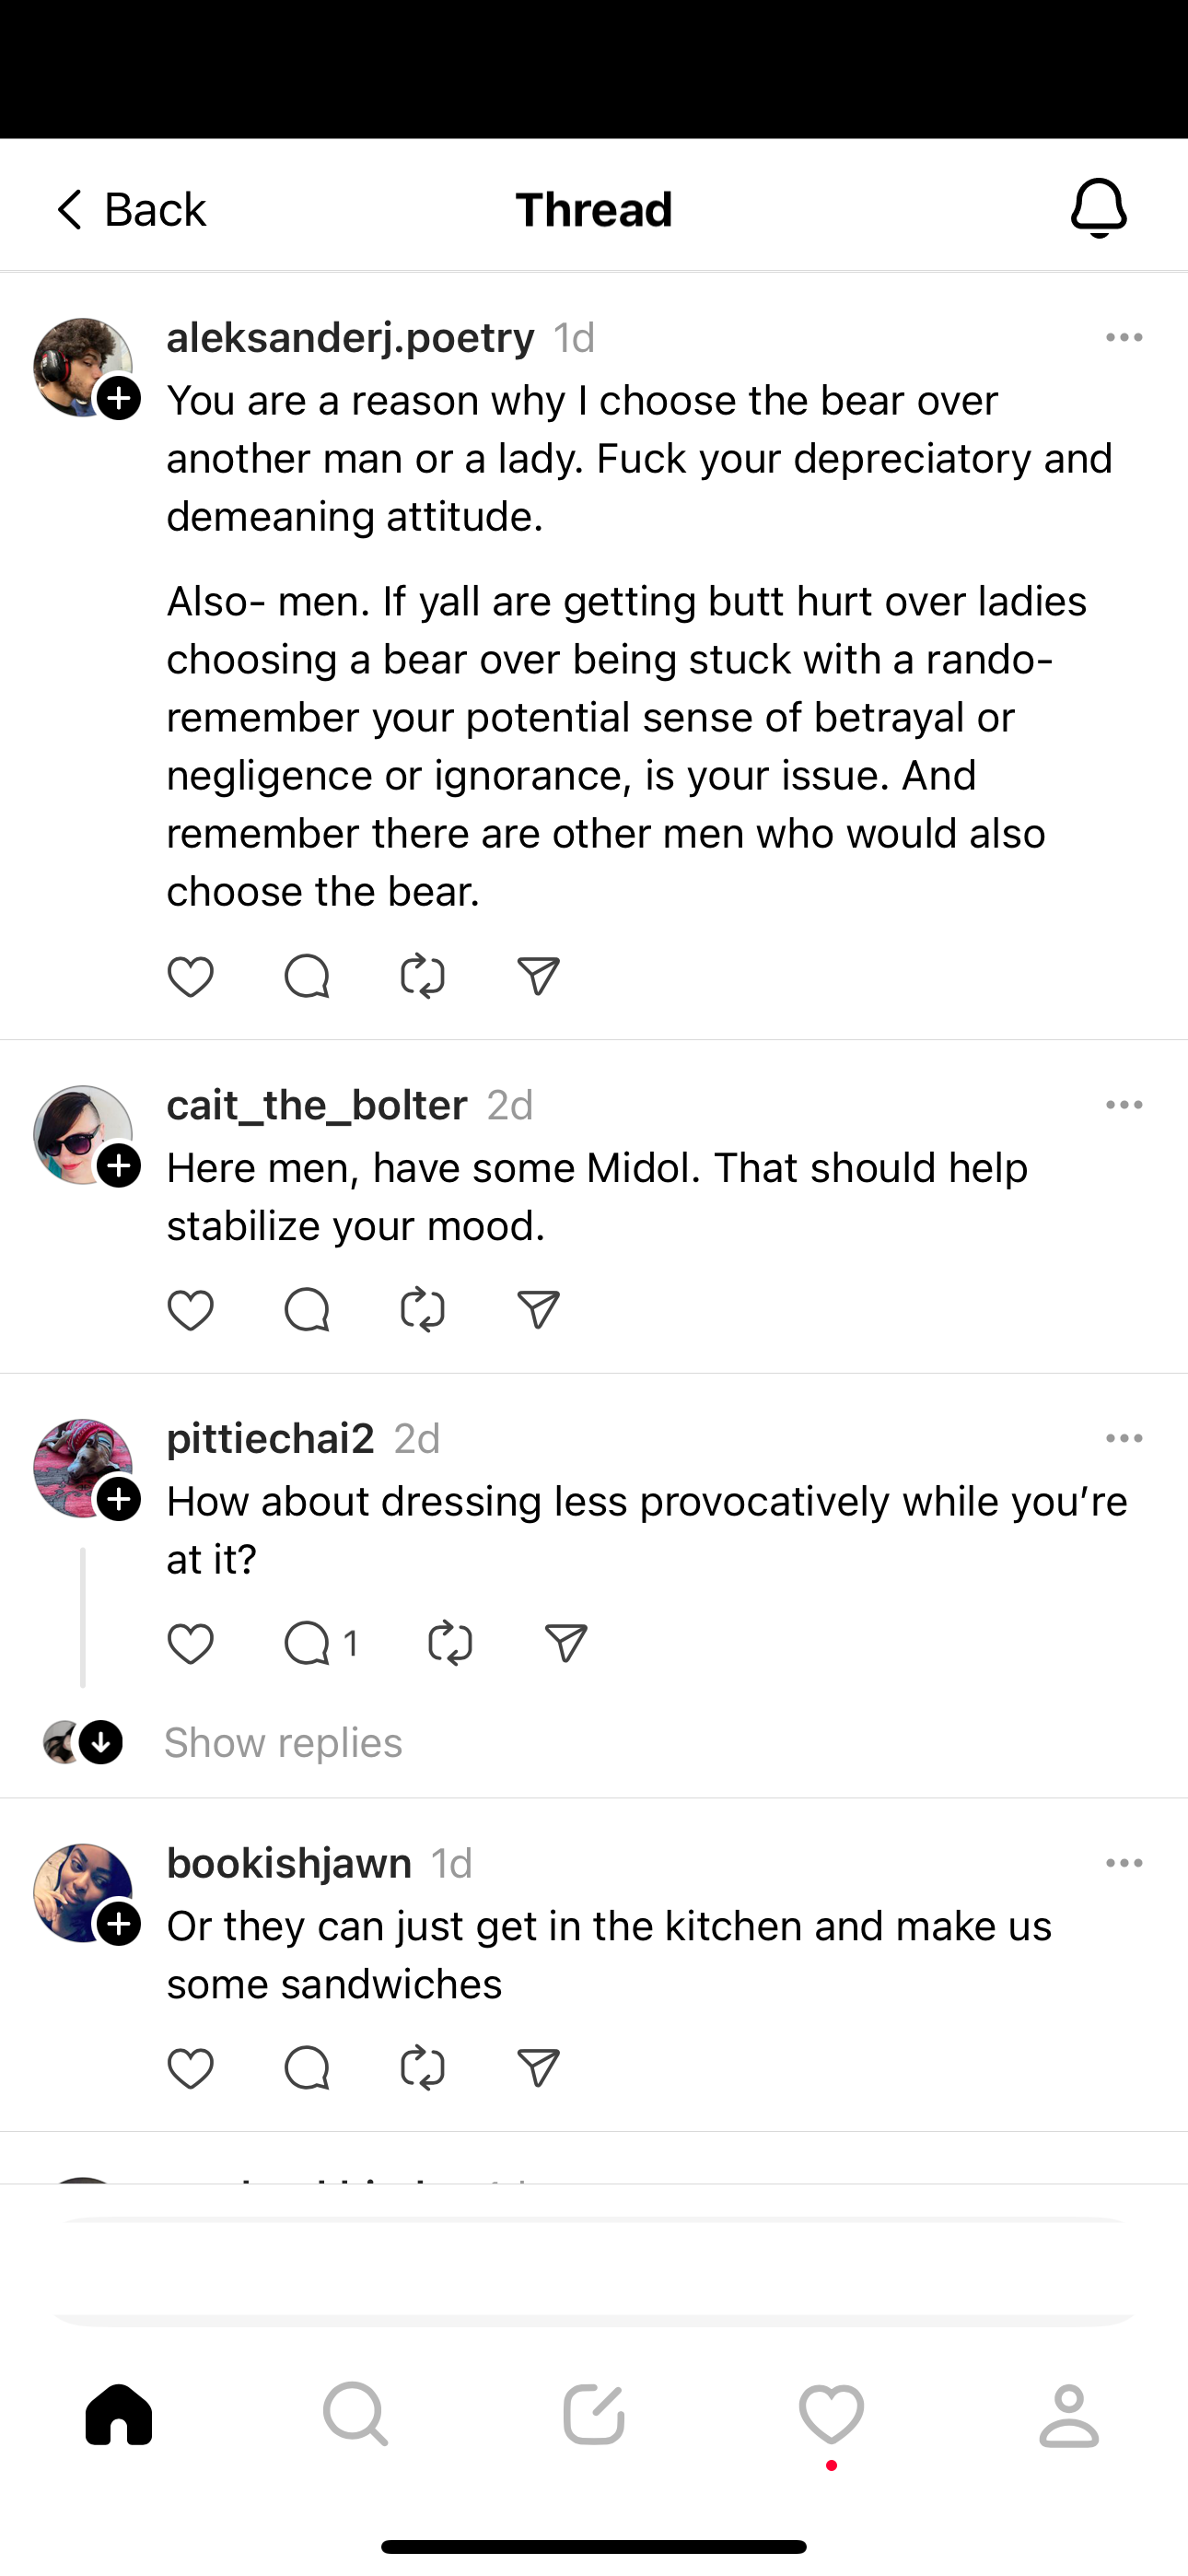
Task: Repost bookishjawn's comment
Action: [422, 2068]
